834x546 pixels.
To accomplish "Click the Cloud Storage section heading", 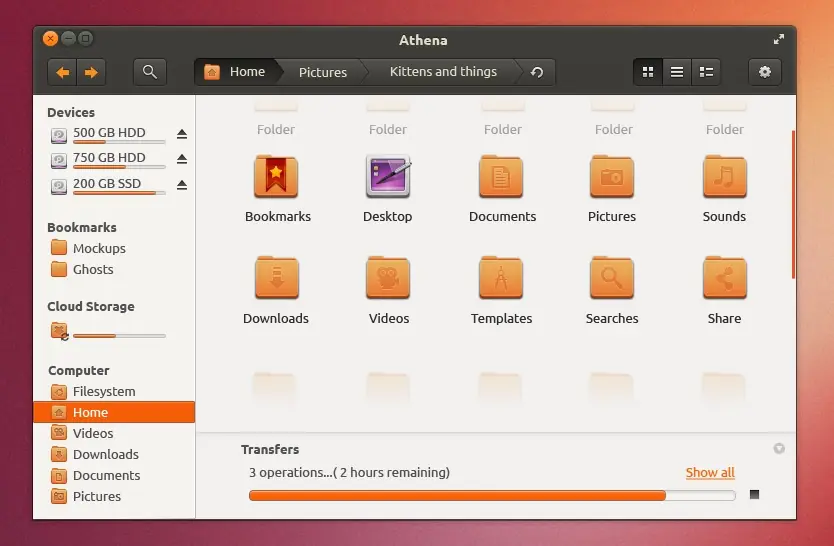I will click(x=91, y=307).
